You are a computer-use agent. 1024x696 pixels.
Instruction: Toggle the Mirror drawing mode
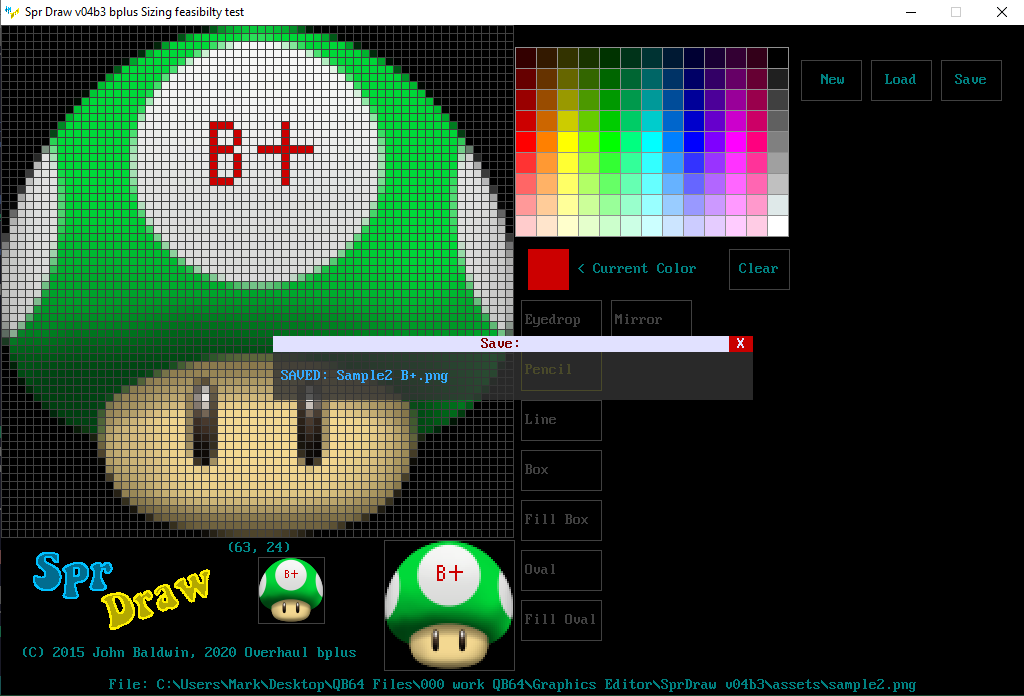[651, 319]
